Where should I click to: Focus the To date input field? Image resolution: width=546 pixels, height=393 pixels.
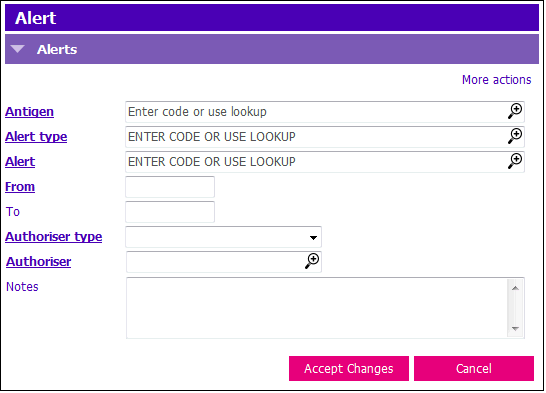[x=170, y=212]
